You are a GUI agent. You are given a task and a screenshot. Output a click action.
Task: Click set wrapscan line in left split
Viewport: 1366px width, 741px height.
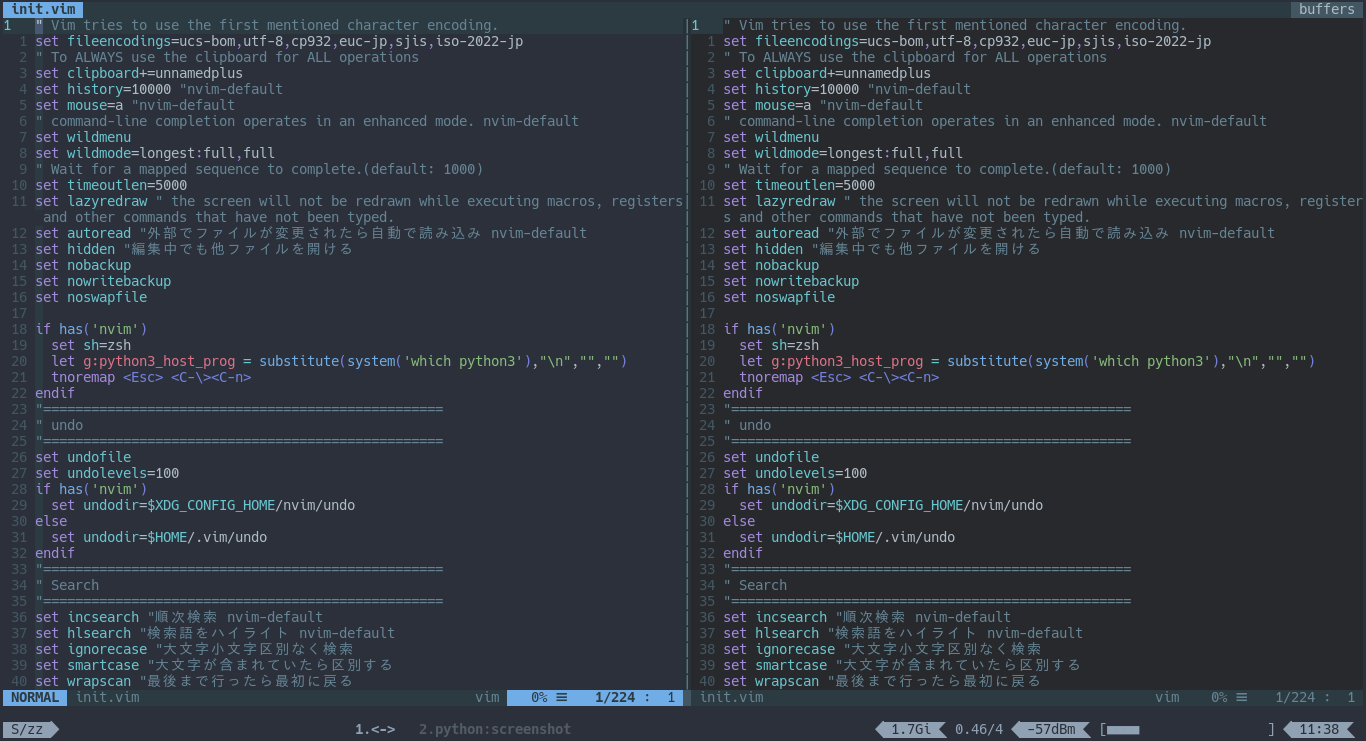tap(194, 681)
